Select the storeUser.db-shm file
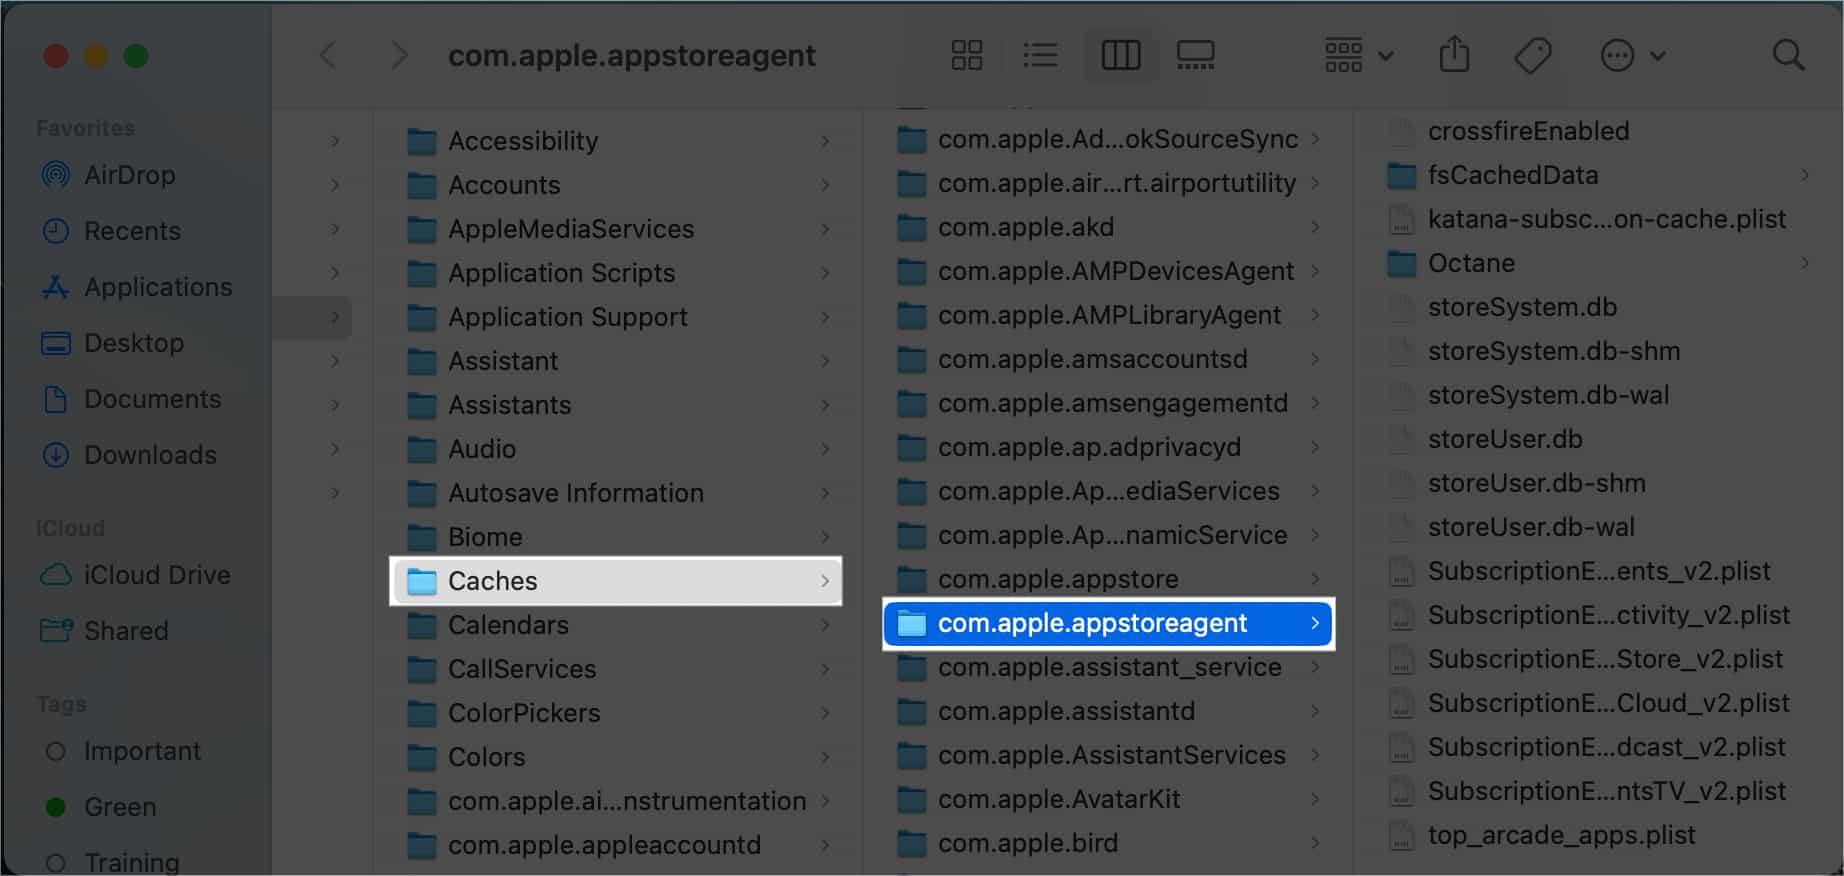 coord(1598,483)
